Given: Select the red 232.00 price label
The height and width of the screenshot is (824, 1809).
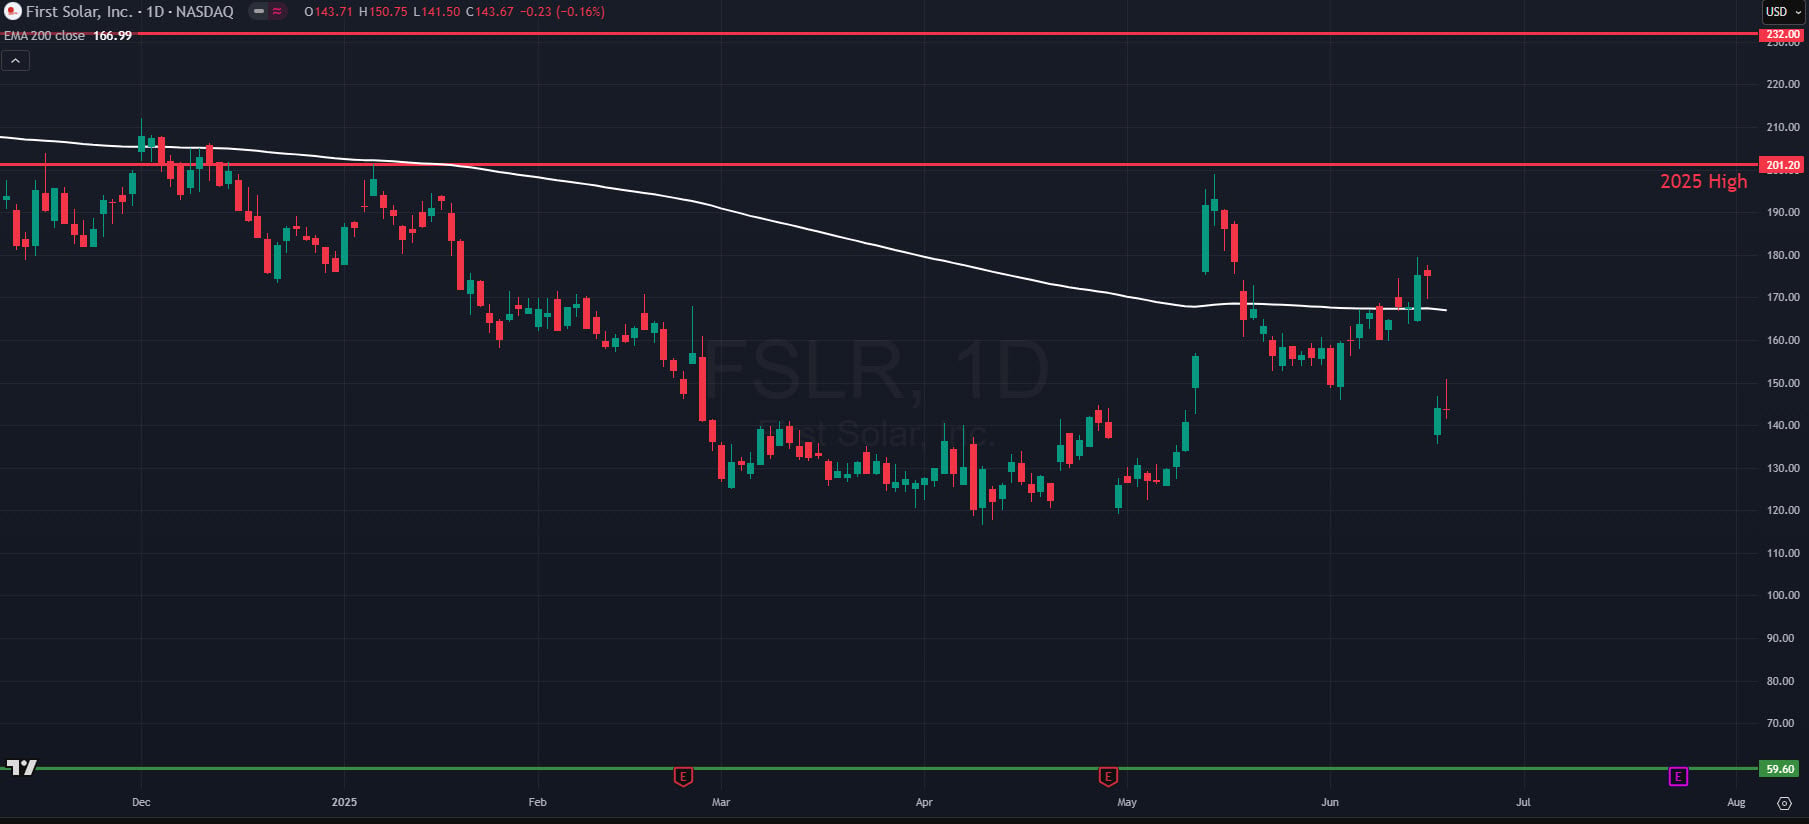Looking at the screenshot, I should (1783, 34).
